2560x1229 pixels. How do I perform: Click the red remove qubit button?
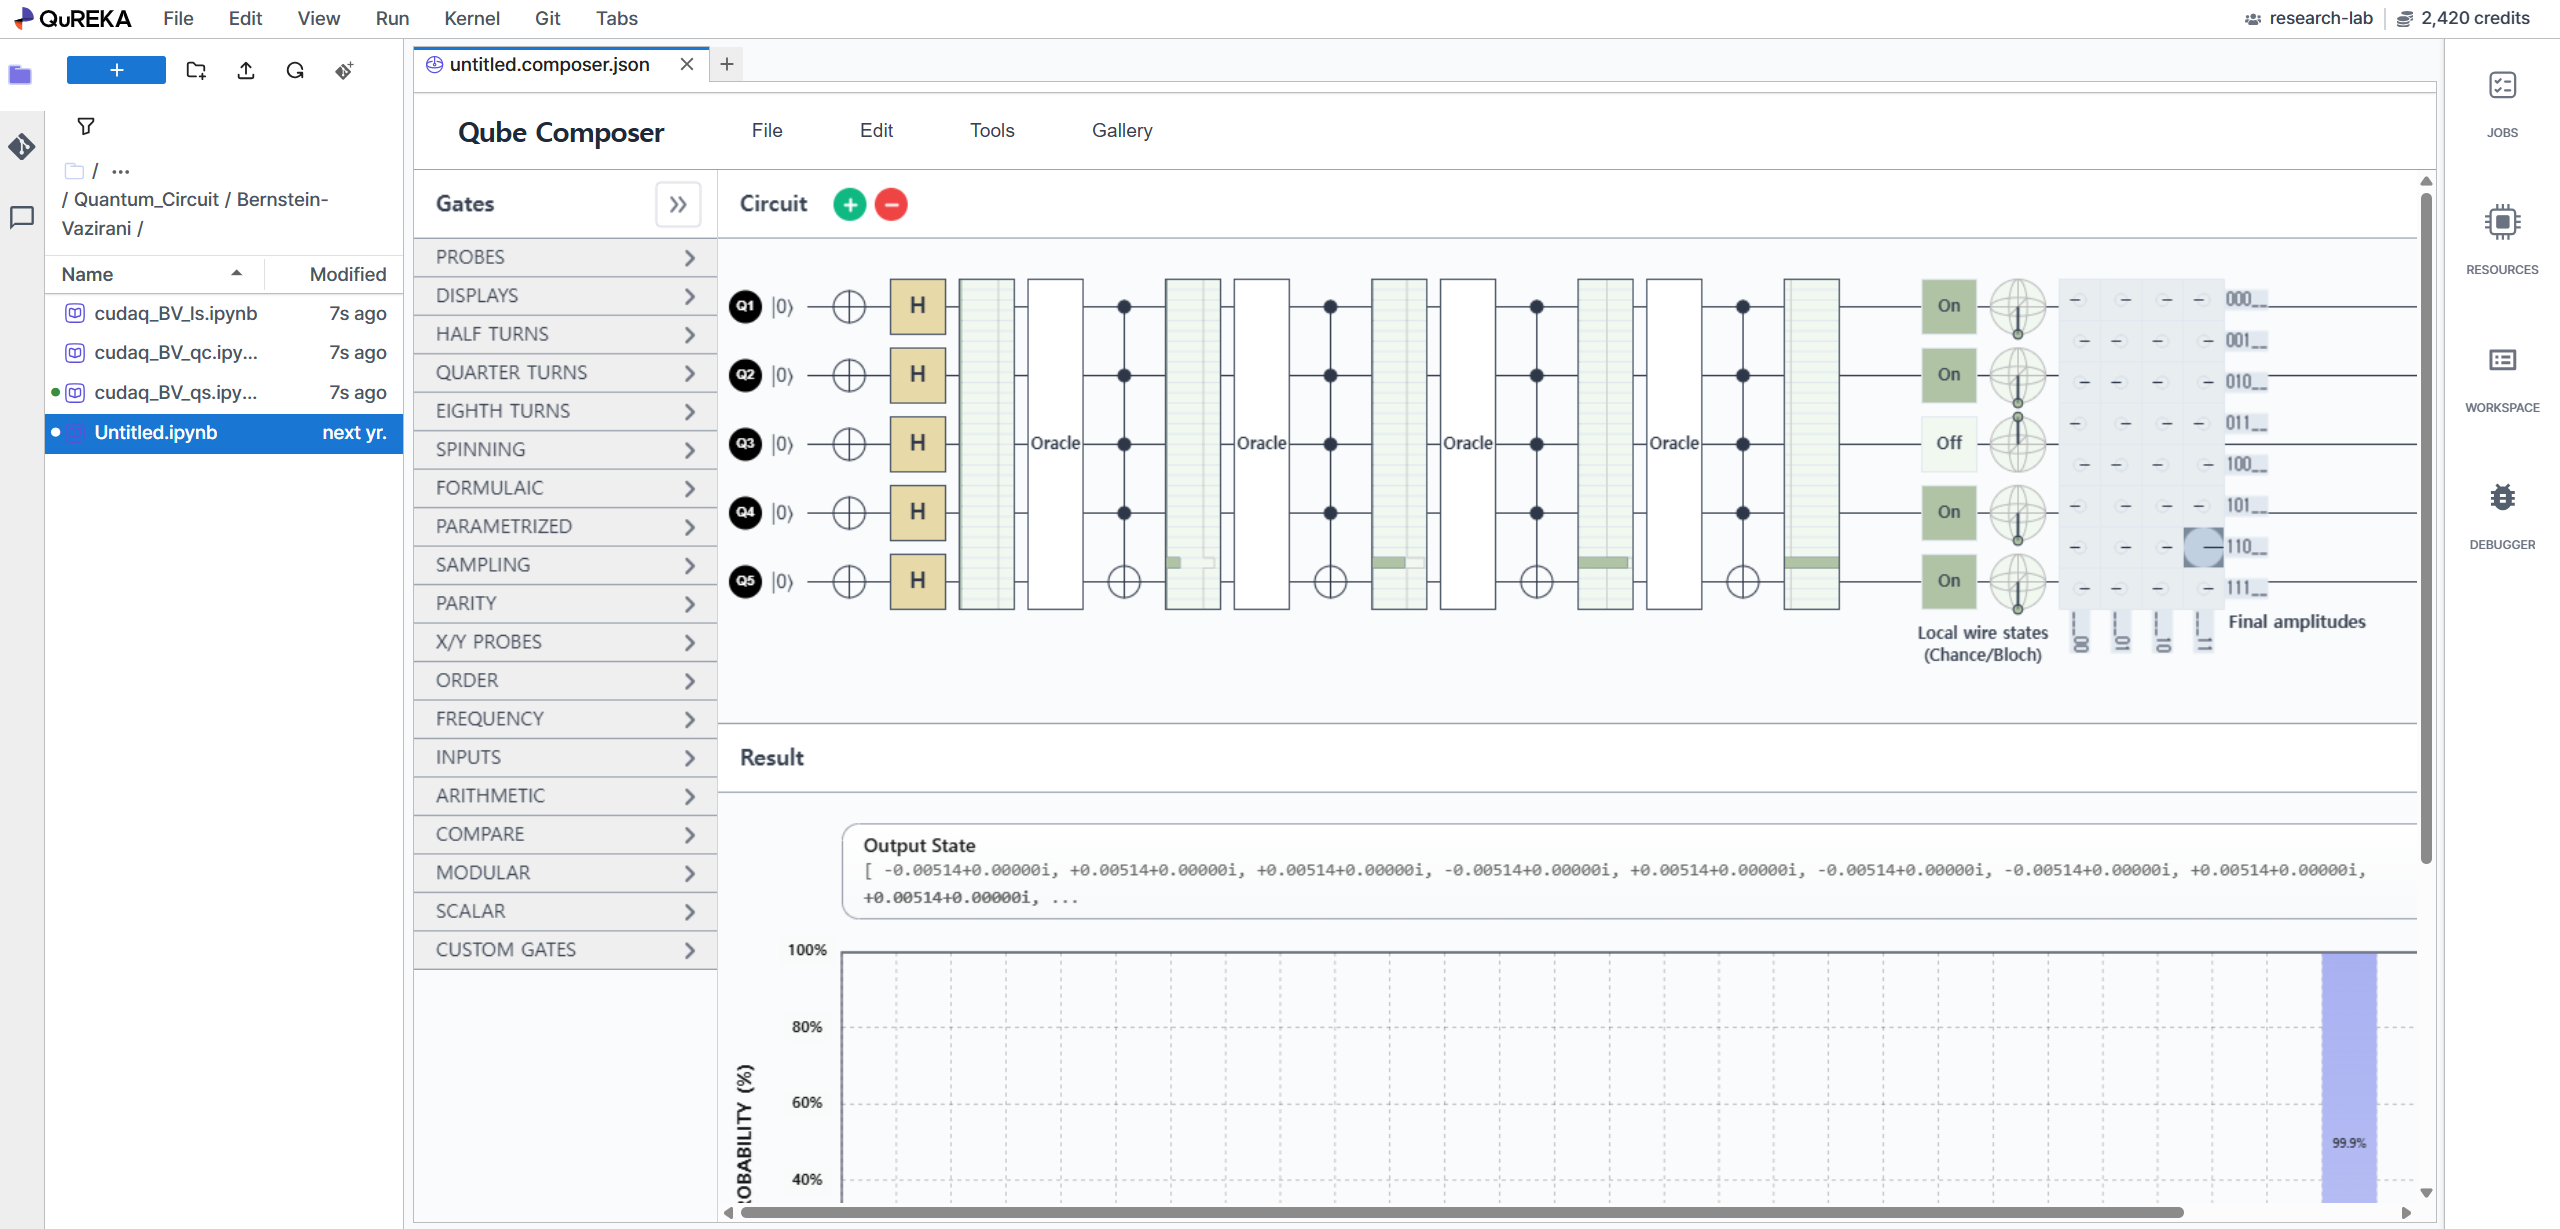[x=890, y=204]
